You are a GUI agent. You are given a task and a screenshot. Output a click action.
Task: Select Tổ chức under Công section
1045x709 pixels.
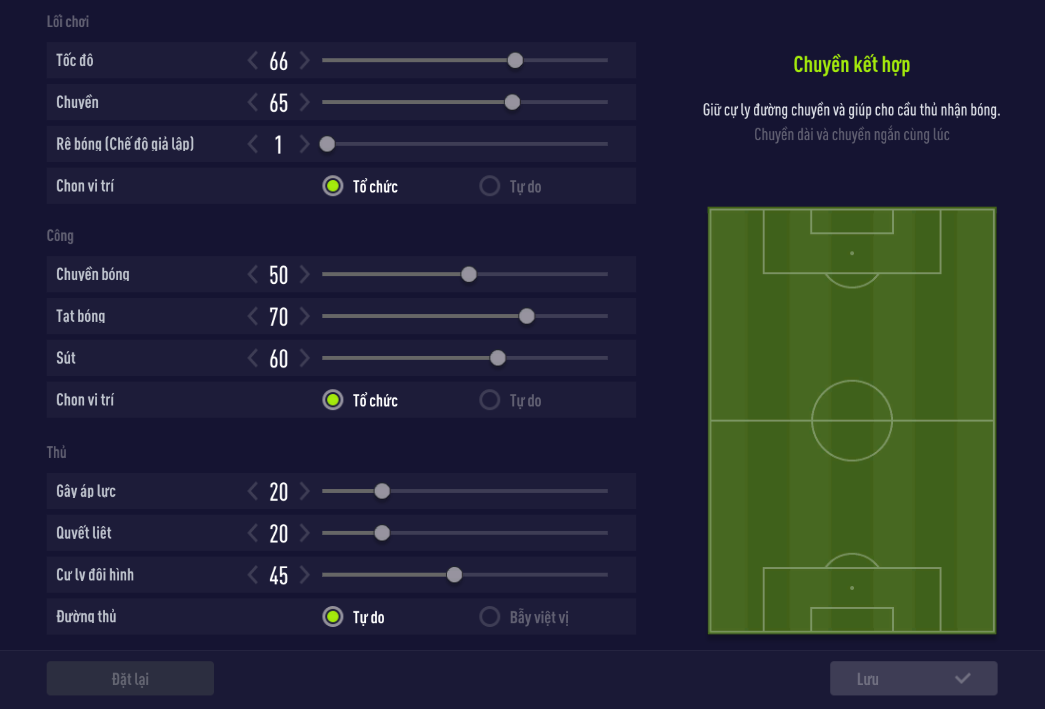pos(333,401)
